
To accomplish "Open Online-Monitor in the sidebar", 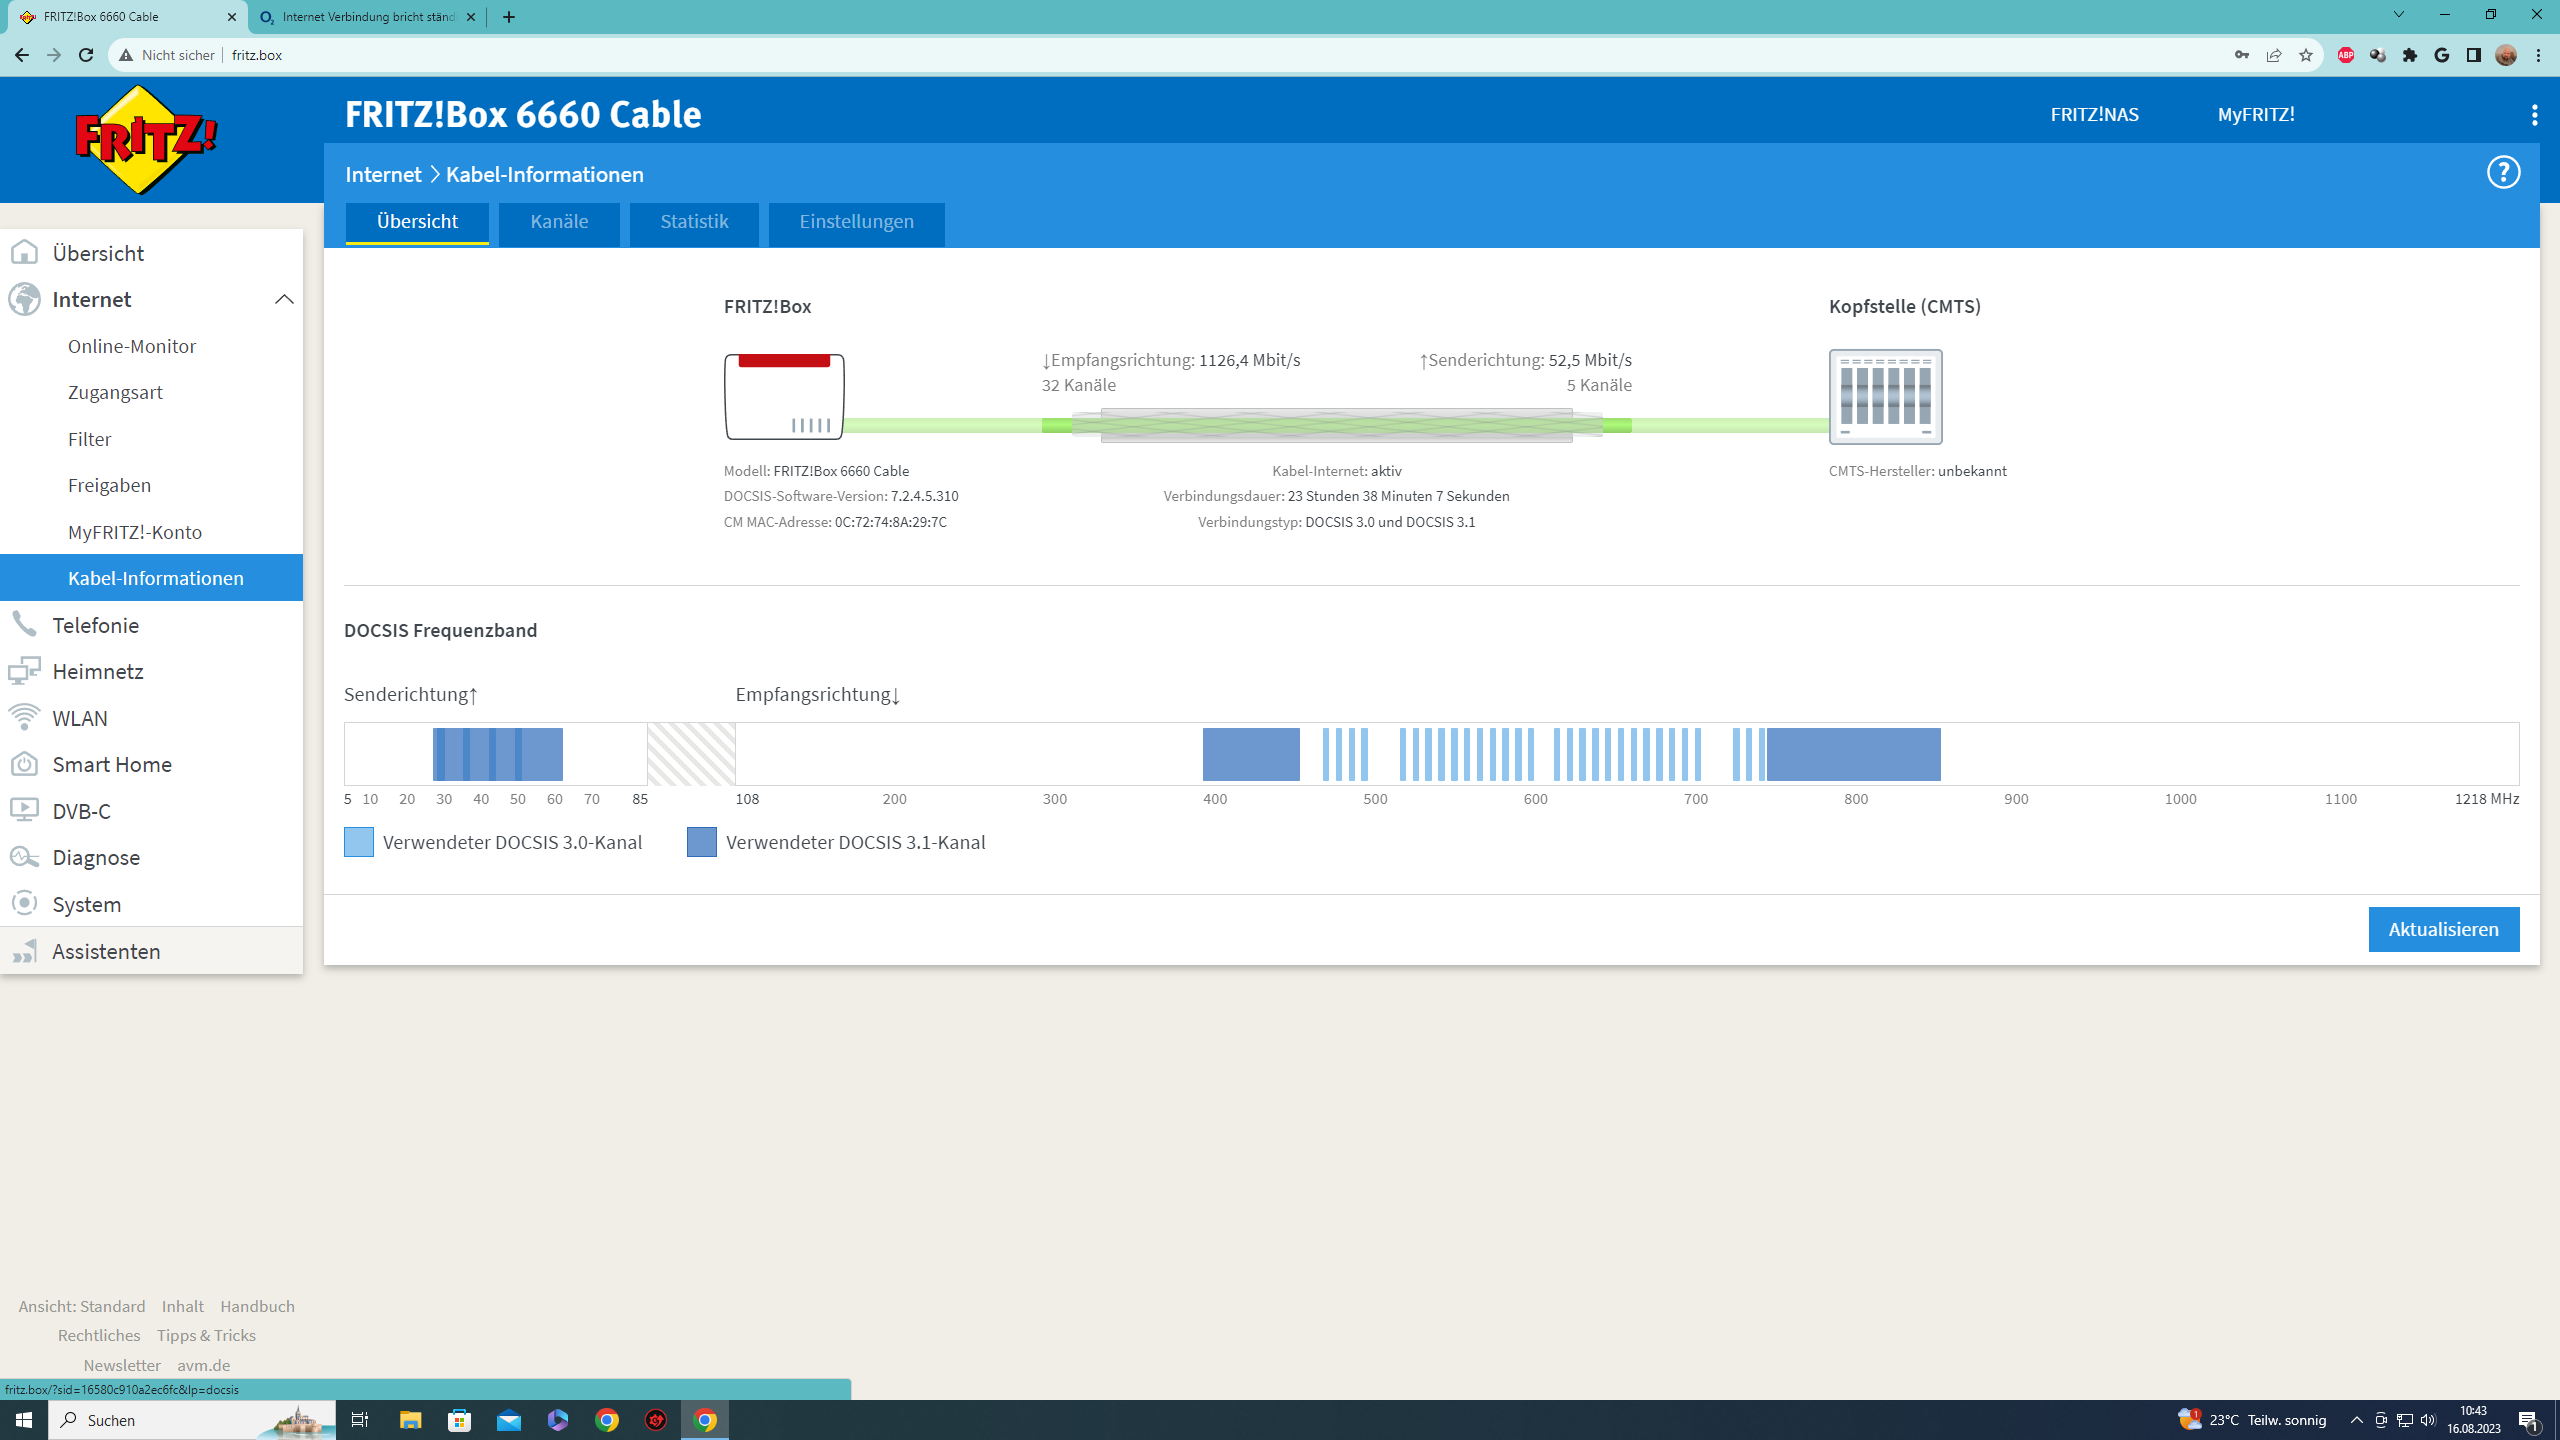I will pos(132,346).
